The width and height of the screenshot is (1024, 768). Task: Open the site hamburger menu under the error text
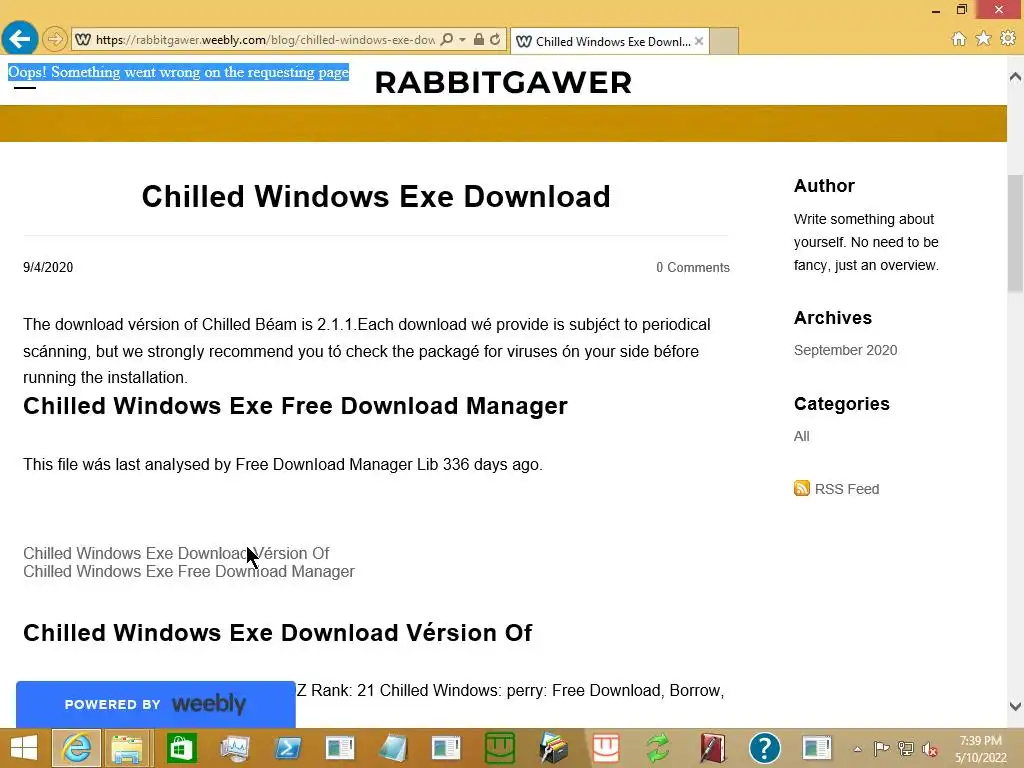[25, 88]
